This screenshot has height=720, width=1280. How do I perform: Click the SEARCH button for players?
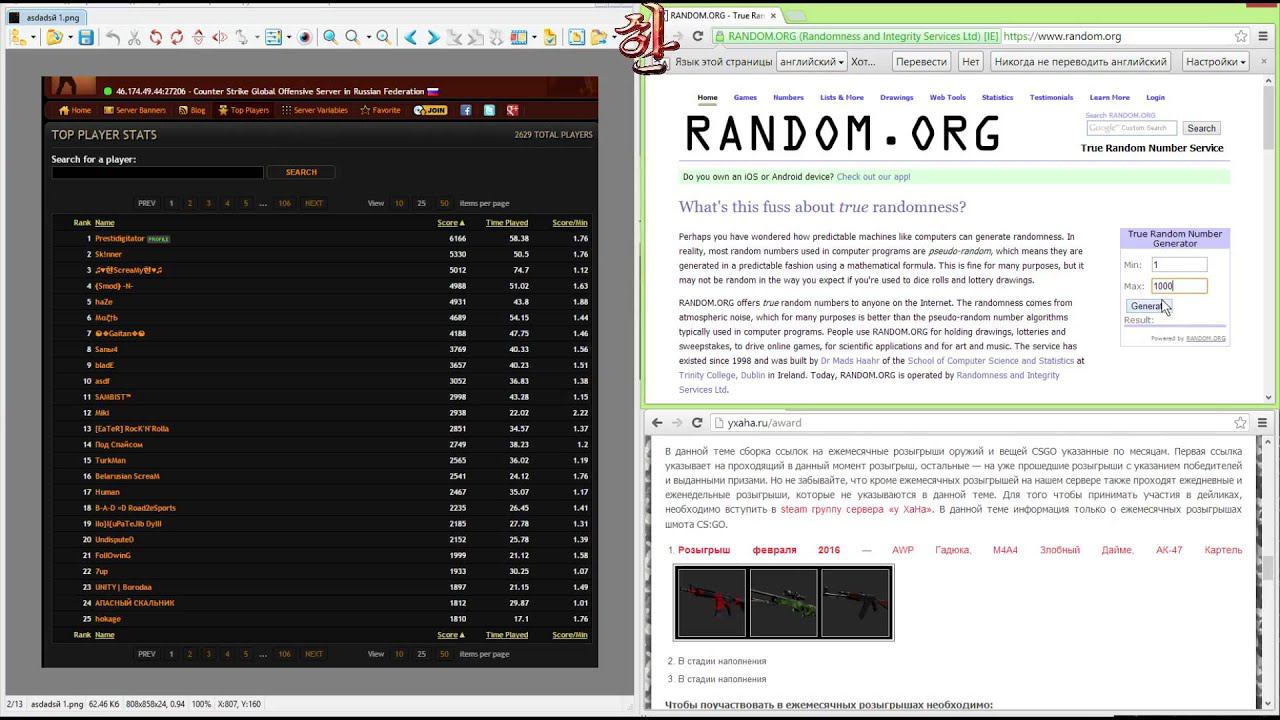[301, 173]
